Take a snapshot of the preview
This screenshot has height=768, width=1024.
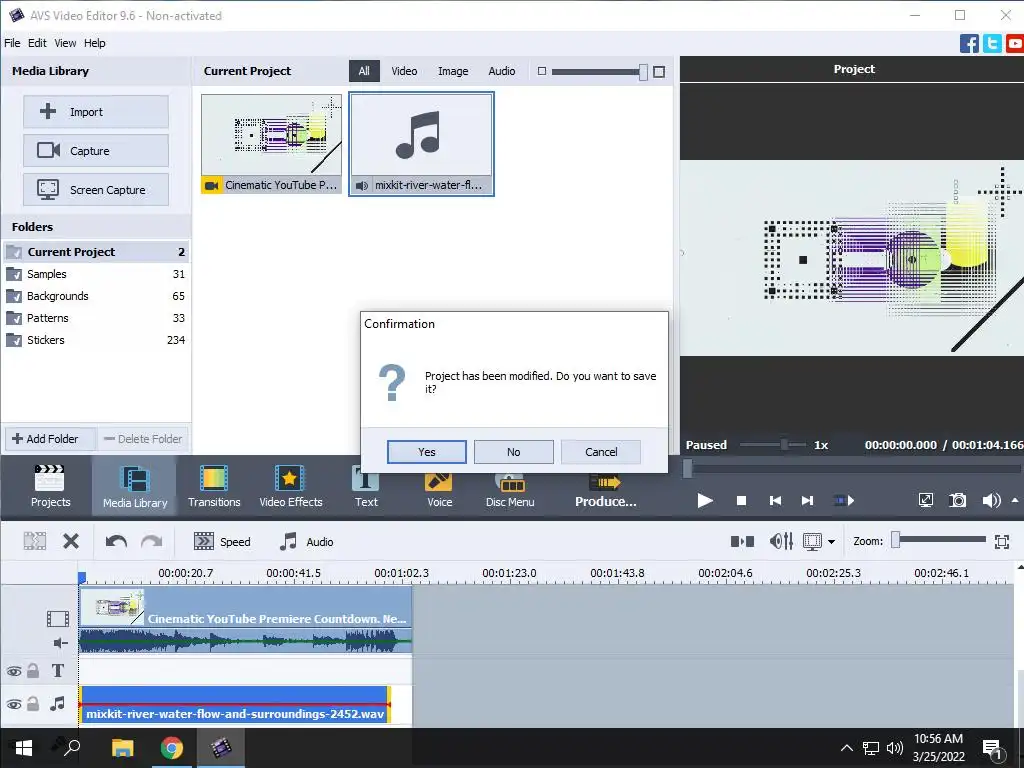click(957, 500)
